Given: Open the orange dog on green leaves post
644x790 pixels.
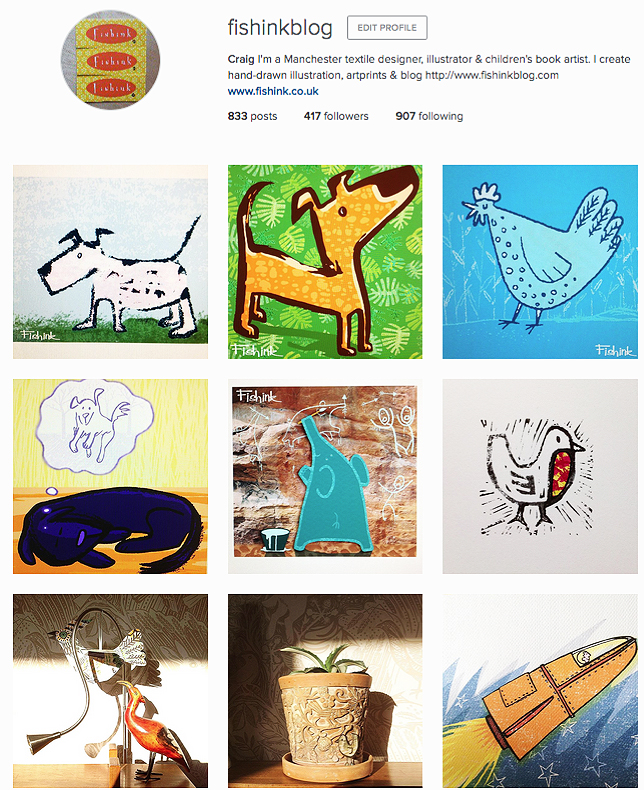Looking at the screenshot, I should (325, 262).
